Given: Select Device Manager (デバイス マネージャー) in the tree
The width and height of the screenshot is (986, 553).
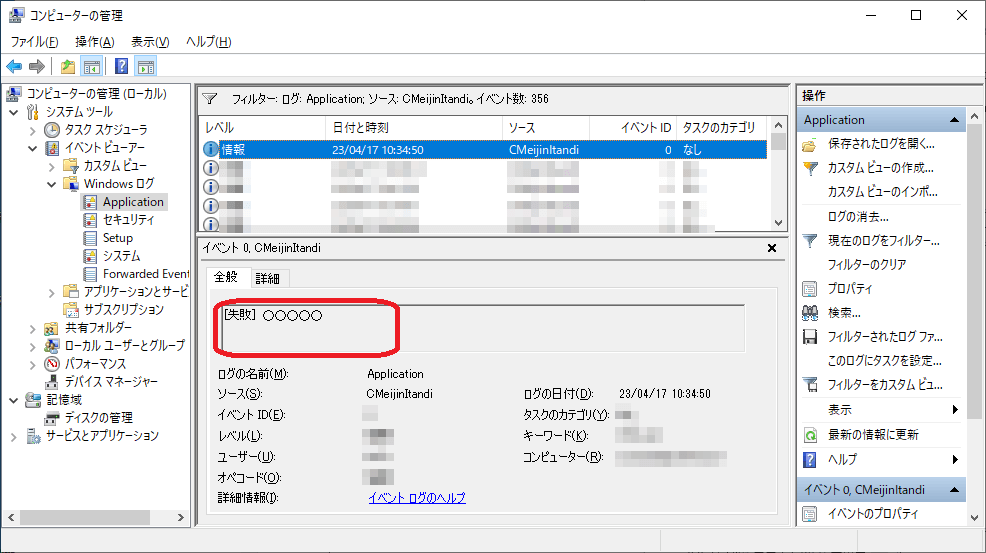Looking at the screenshot, I should pos(110,381).
